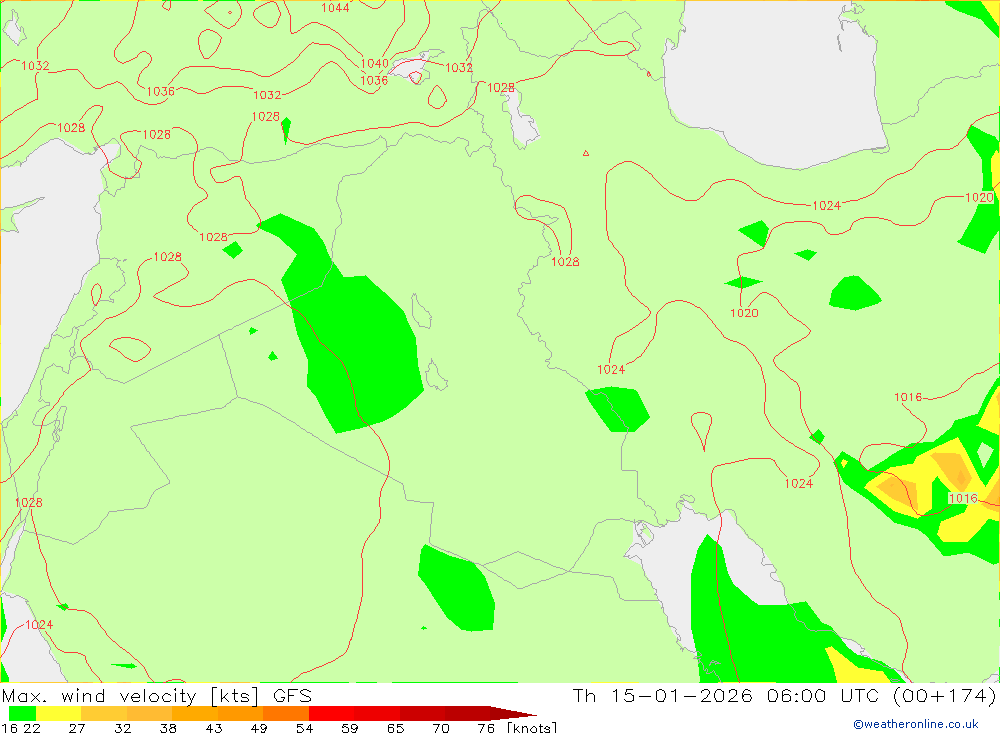Click the legend value '54'
This screenshot has width=1000, height=733.
coord(304,728)
